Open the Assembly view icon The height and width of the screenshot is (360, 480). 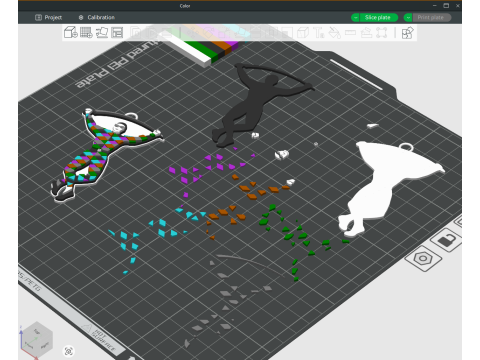(x=407, y=33)
